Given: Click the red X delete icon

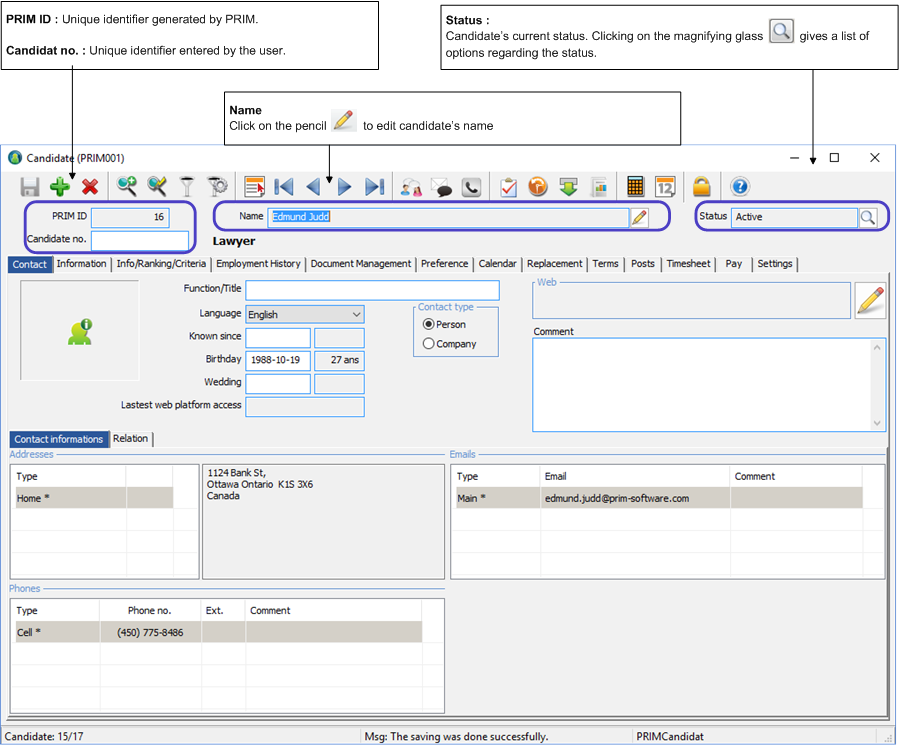Looking at the screenshot, I should pos(90,187).
